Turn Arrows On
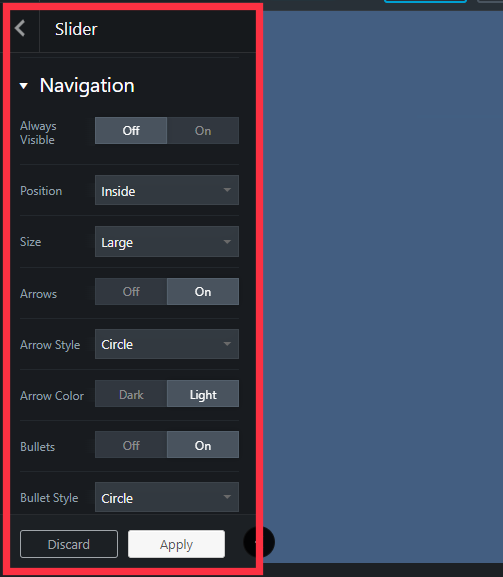This screenshot has width=503, height=577. (203, 291)
